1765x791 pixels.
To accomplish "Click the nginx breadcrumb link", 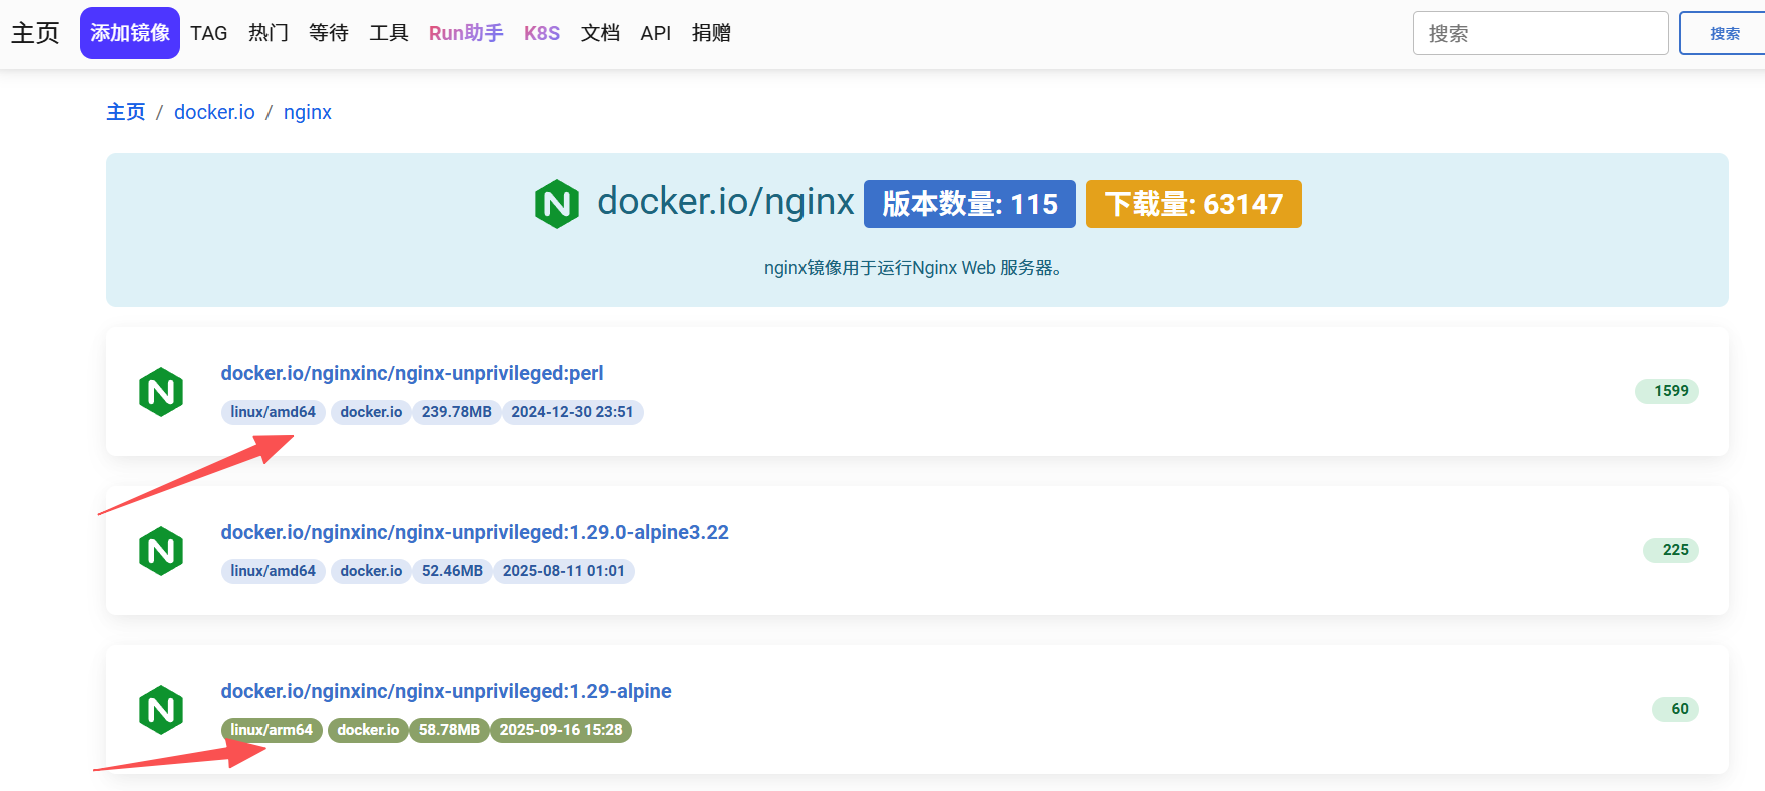I will [308, 112].
